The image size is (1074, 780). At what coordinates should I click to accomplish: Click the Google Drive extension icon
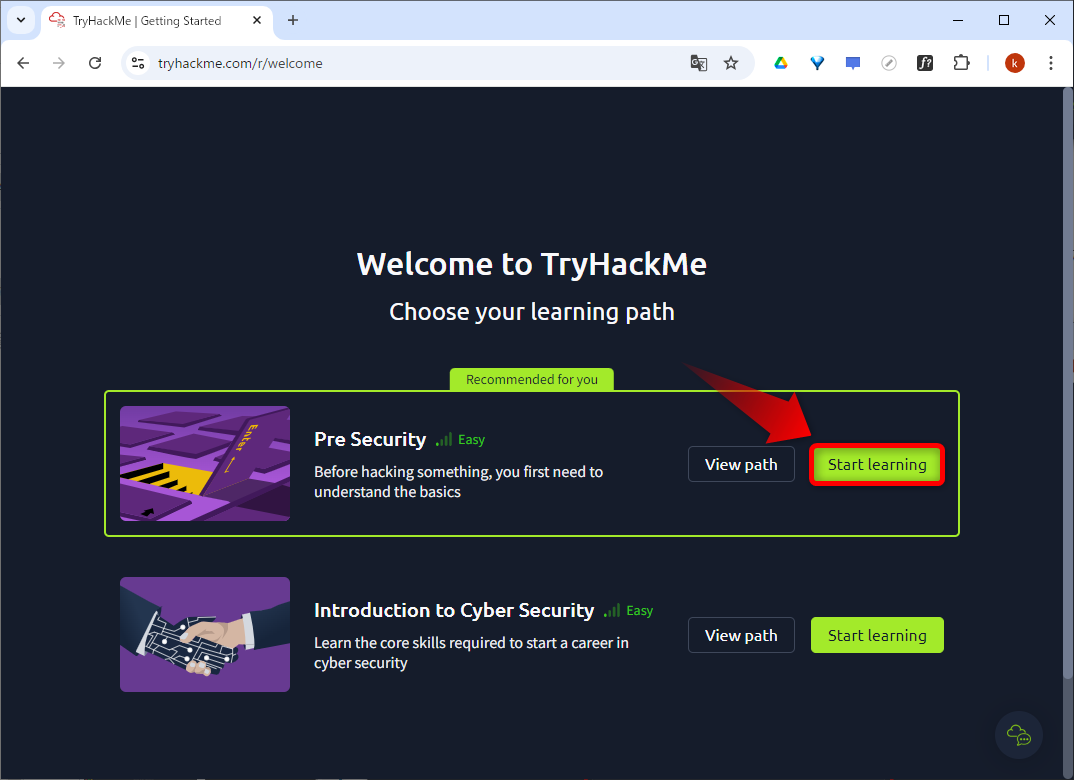(780, 62)
